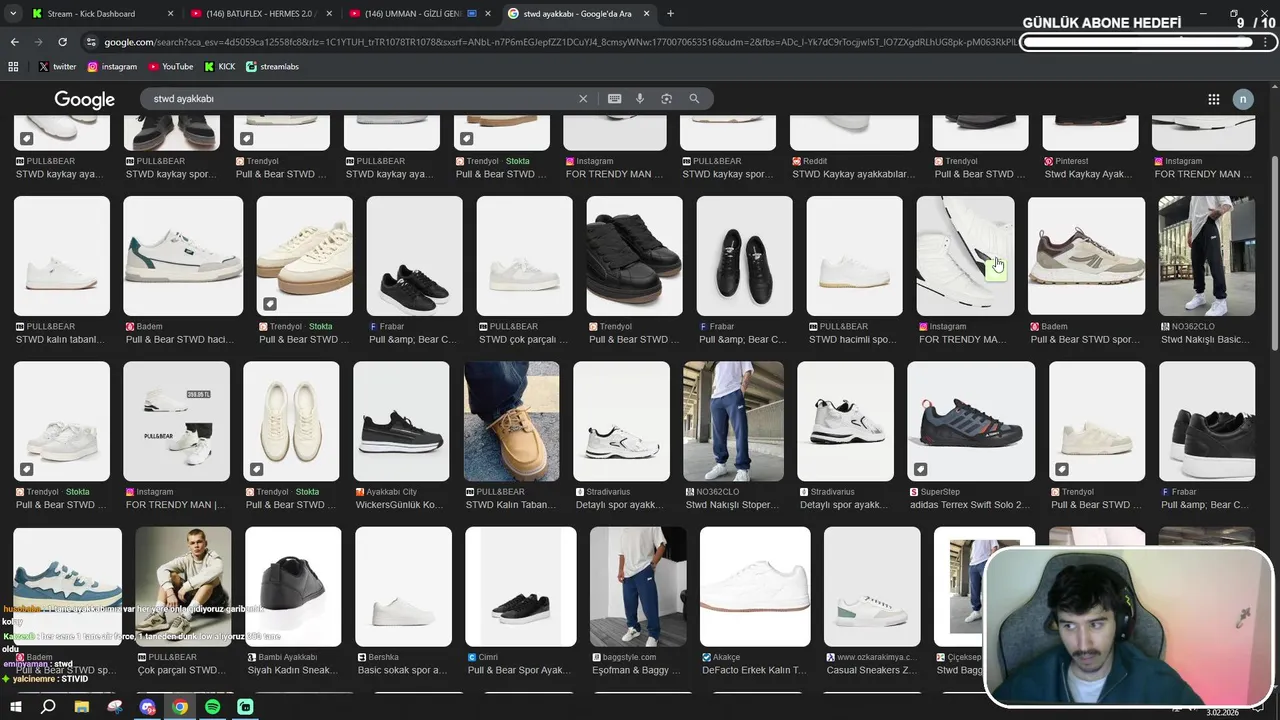Click the browser forward arrow

(x=38, y=42)
